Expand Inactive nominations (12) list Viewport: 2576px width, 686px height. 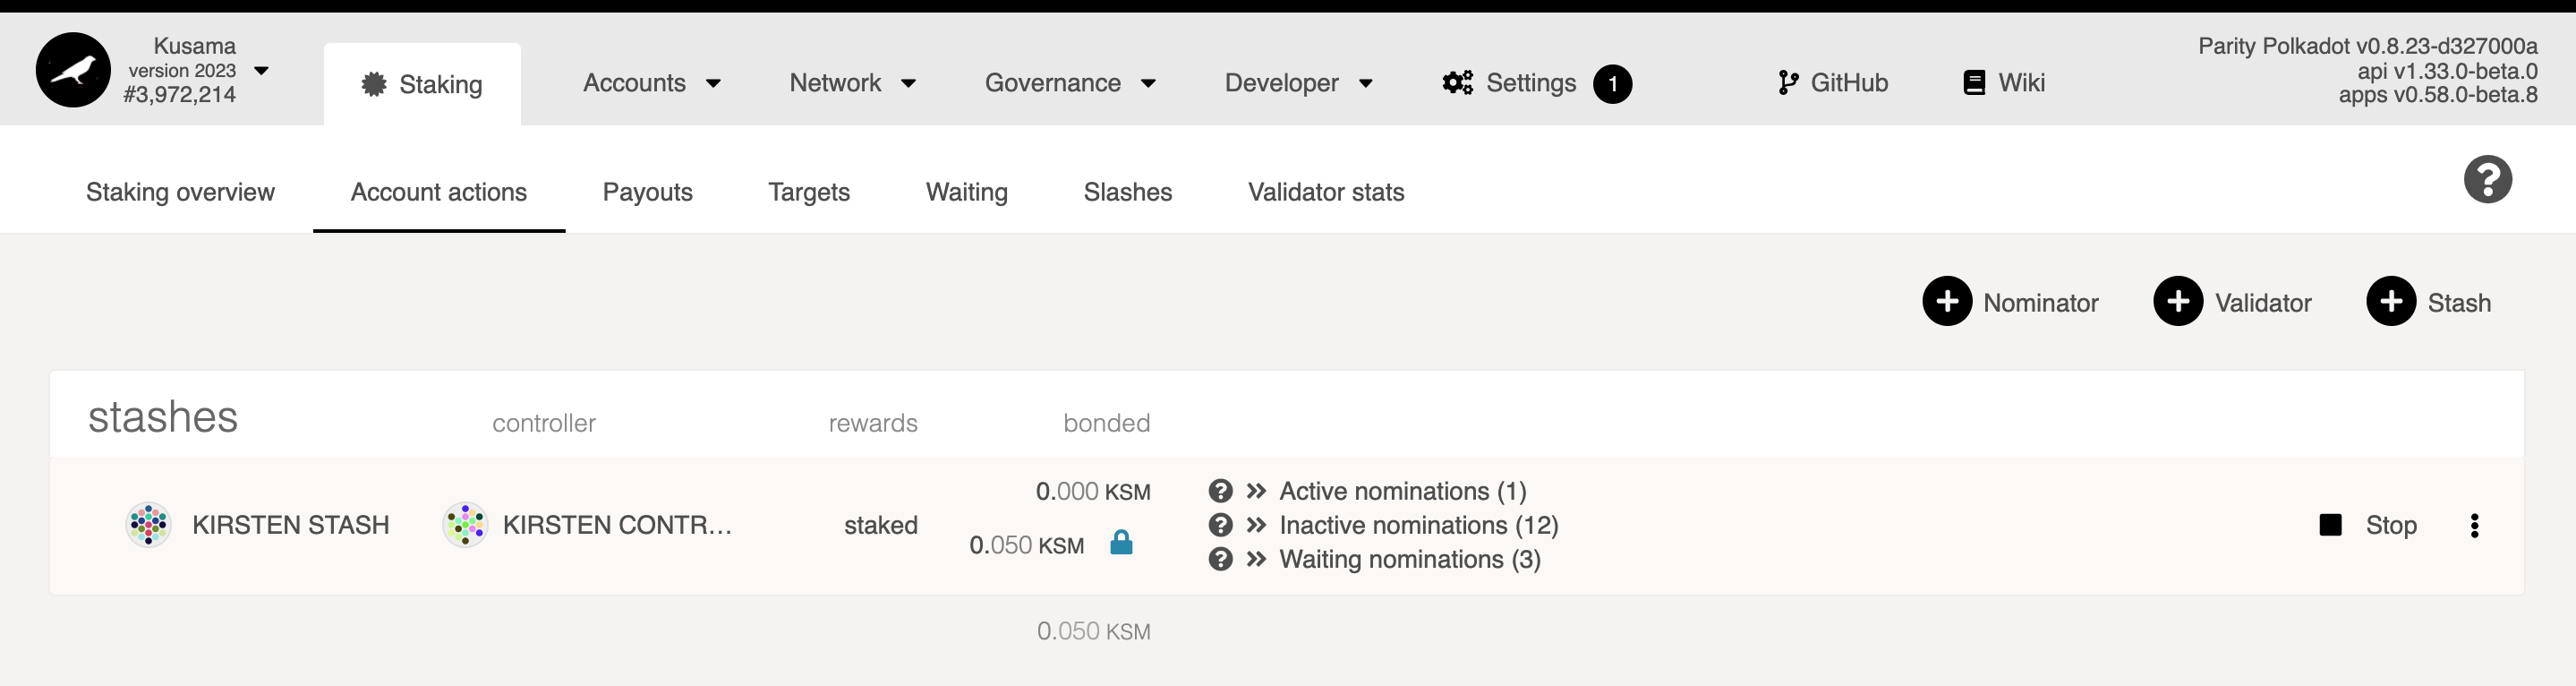pos(1417,525)
